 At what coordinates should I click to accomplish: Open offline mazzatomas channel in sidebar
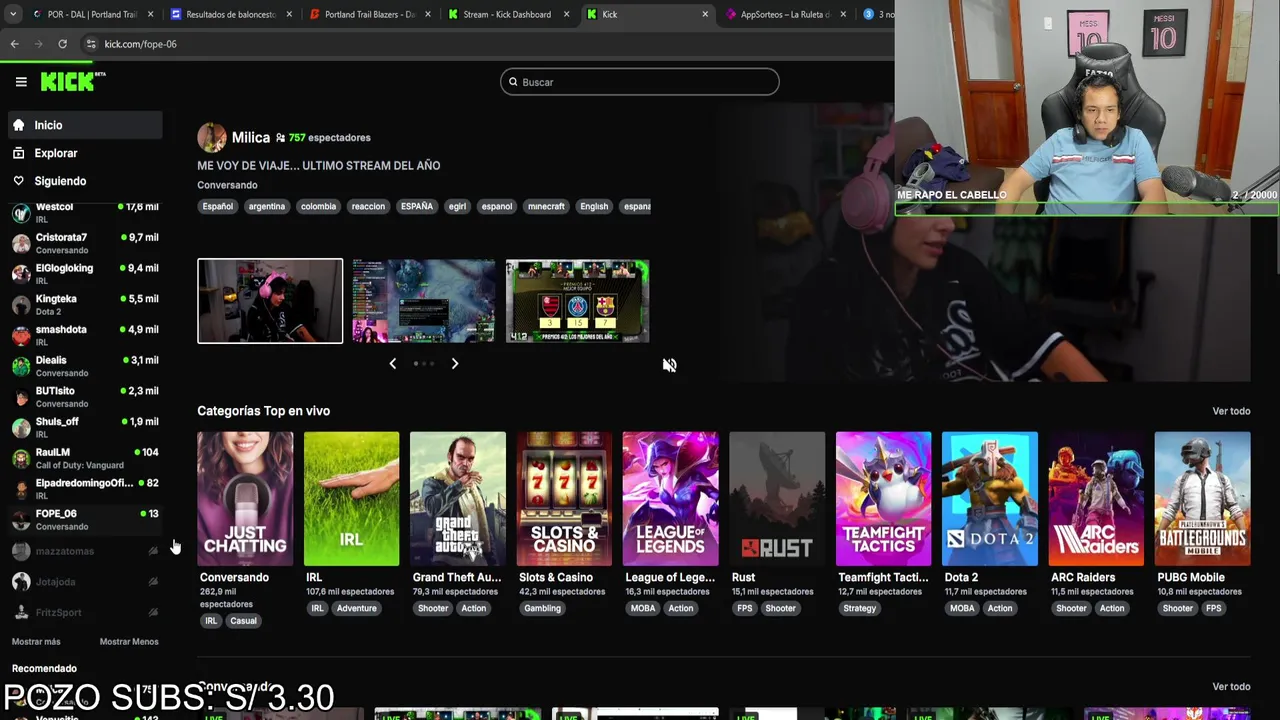coord(85,551)
